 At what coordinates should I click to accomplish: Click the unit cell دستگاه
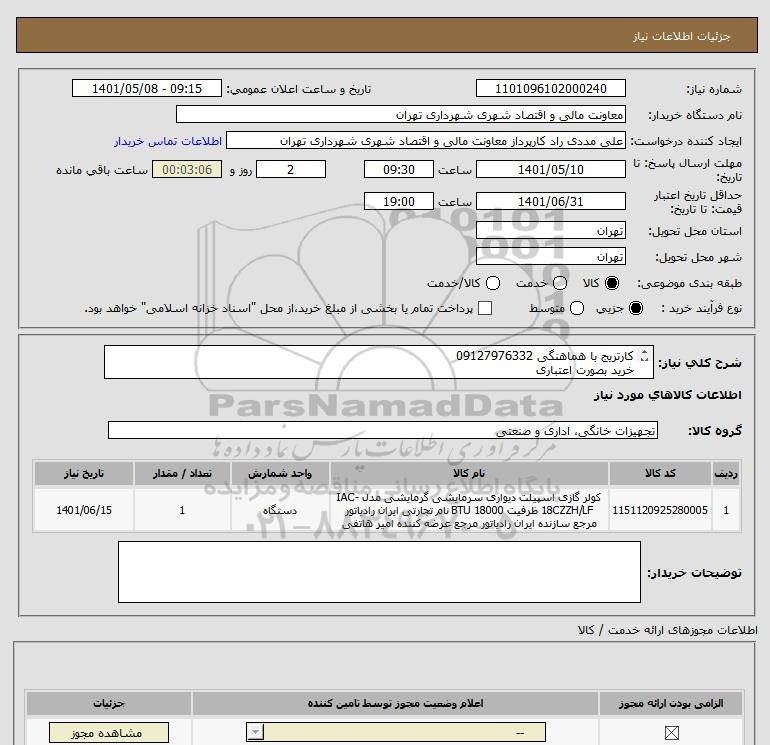(280, 510)
